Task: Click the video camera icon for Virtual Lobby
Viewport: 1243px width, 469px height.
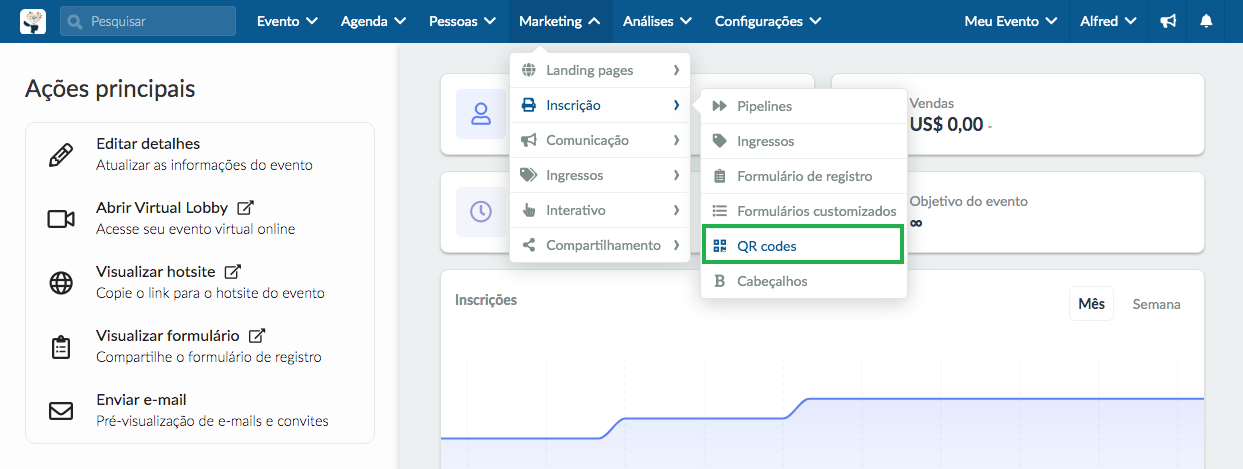Action: click(x=61, y=219)
